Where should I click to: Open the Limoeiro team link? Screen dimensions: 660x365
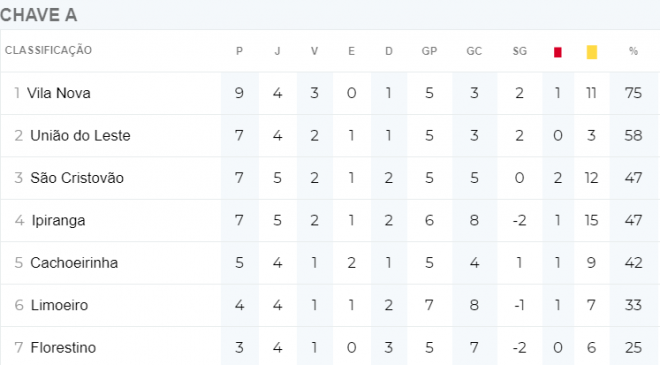pyautogui.click(x=59, y=305)
